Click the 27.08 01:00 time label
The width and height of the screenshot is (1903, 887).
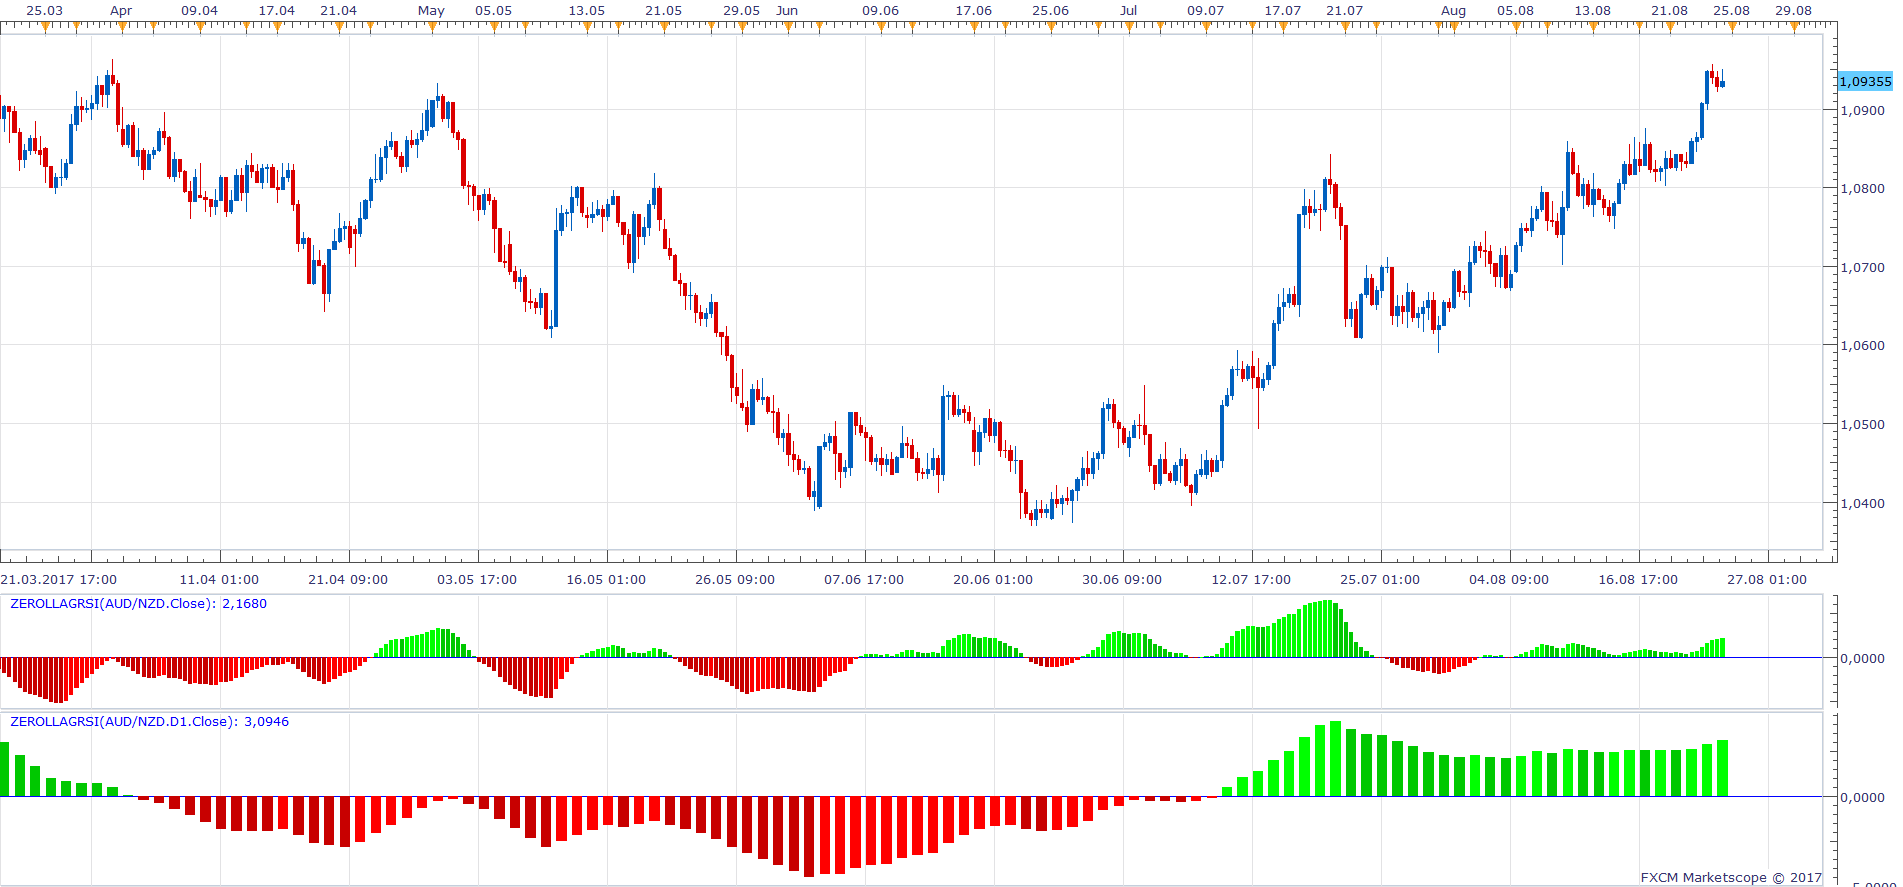click(1767, 580)
